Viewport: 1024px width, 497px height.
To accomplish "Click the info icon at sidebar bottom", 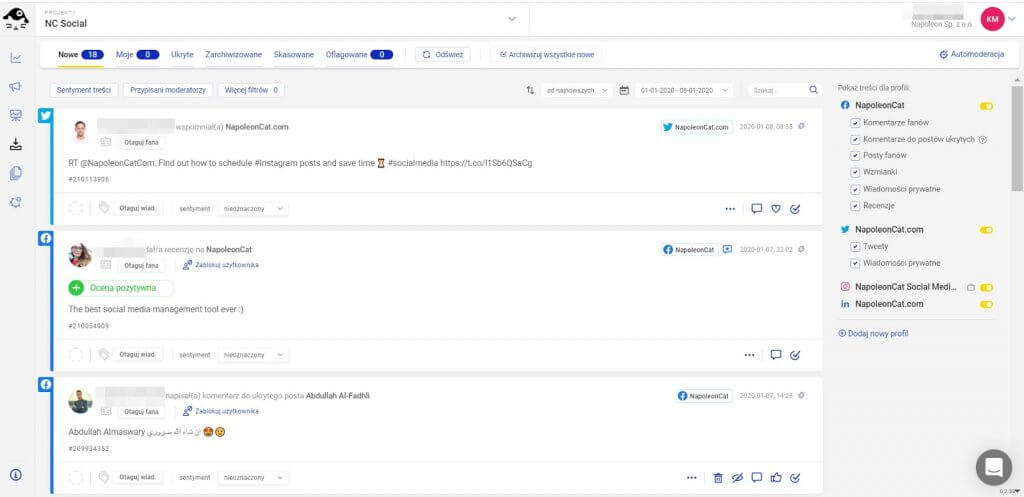I will 16,475.
